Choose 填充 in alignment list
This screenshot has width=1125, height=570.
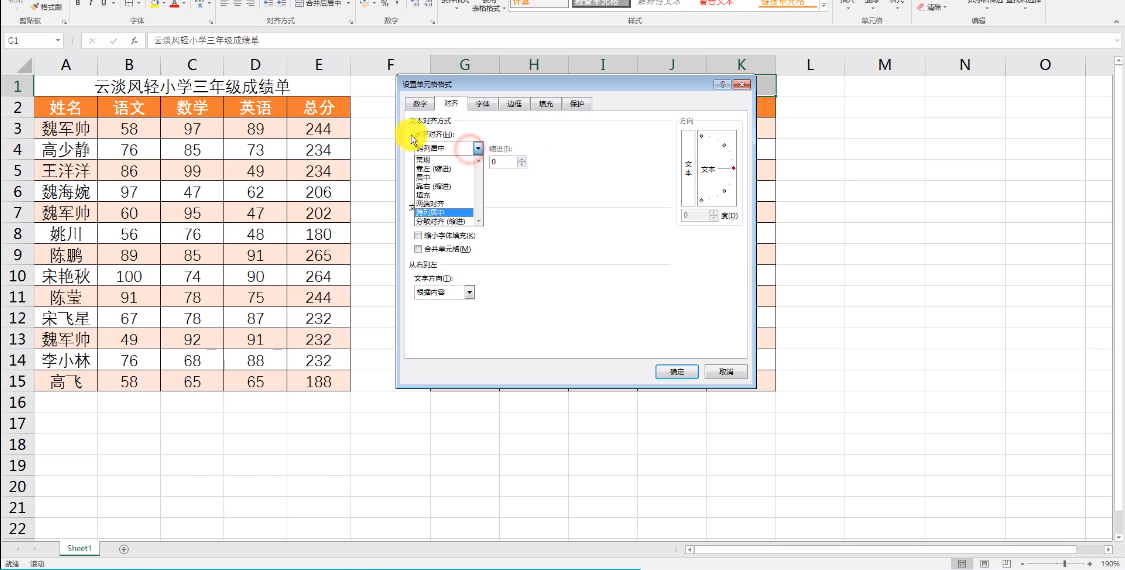(x=444, y=195)
